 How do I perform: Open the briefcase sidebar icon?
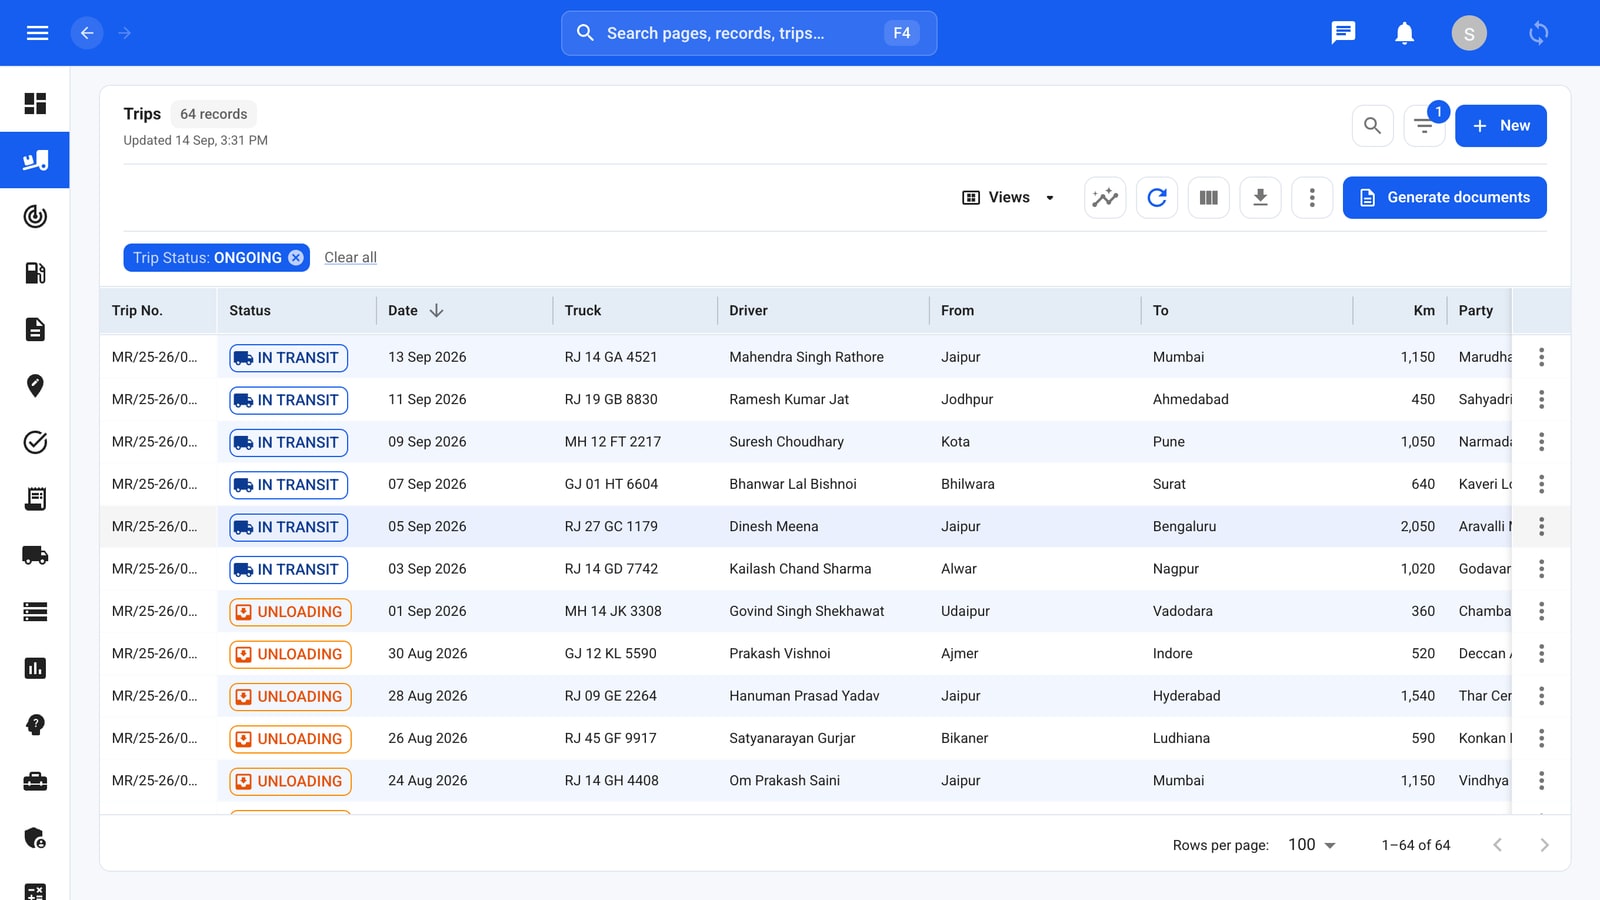pos(35,781)
